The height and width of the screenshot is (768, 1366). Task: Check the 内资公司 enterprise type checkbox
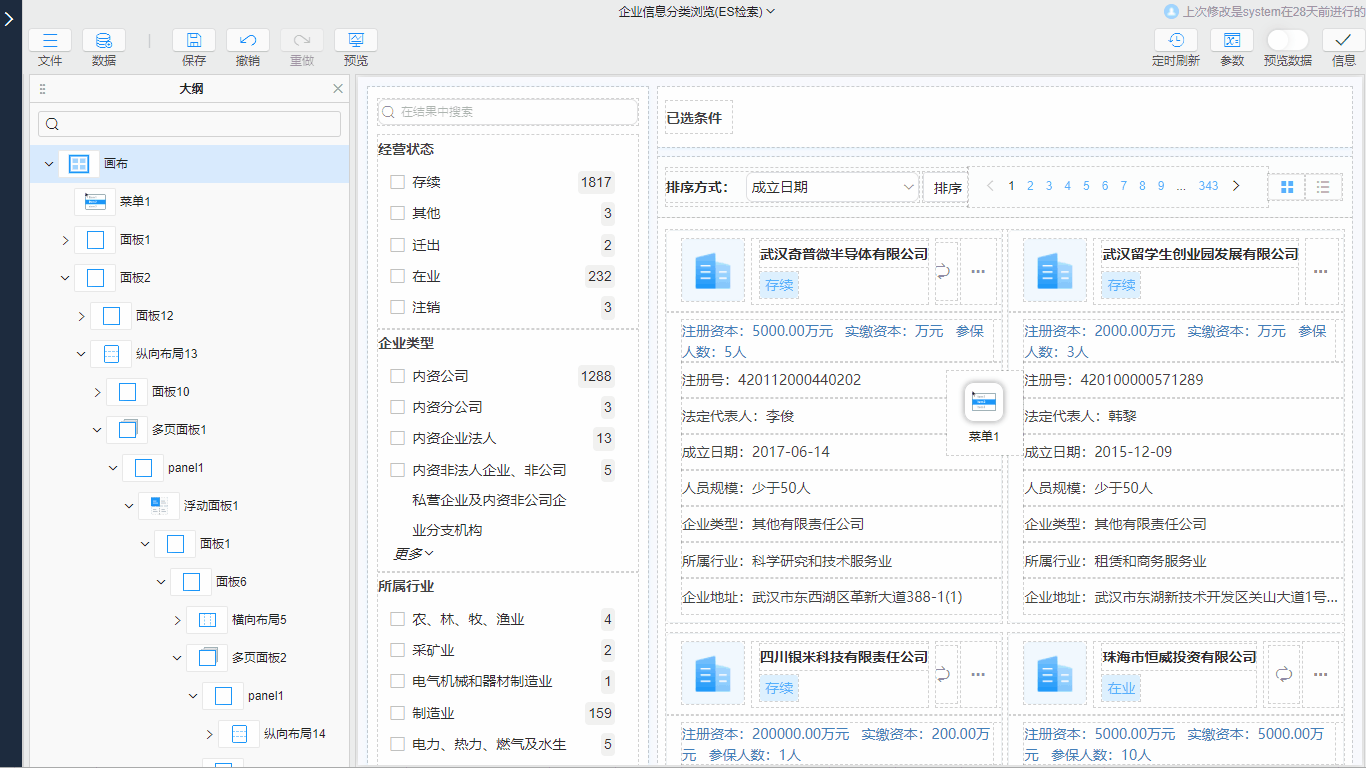(397, 376)
